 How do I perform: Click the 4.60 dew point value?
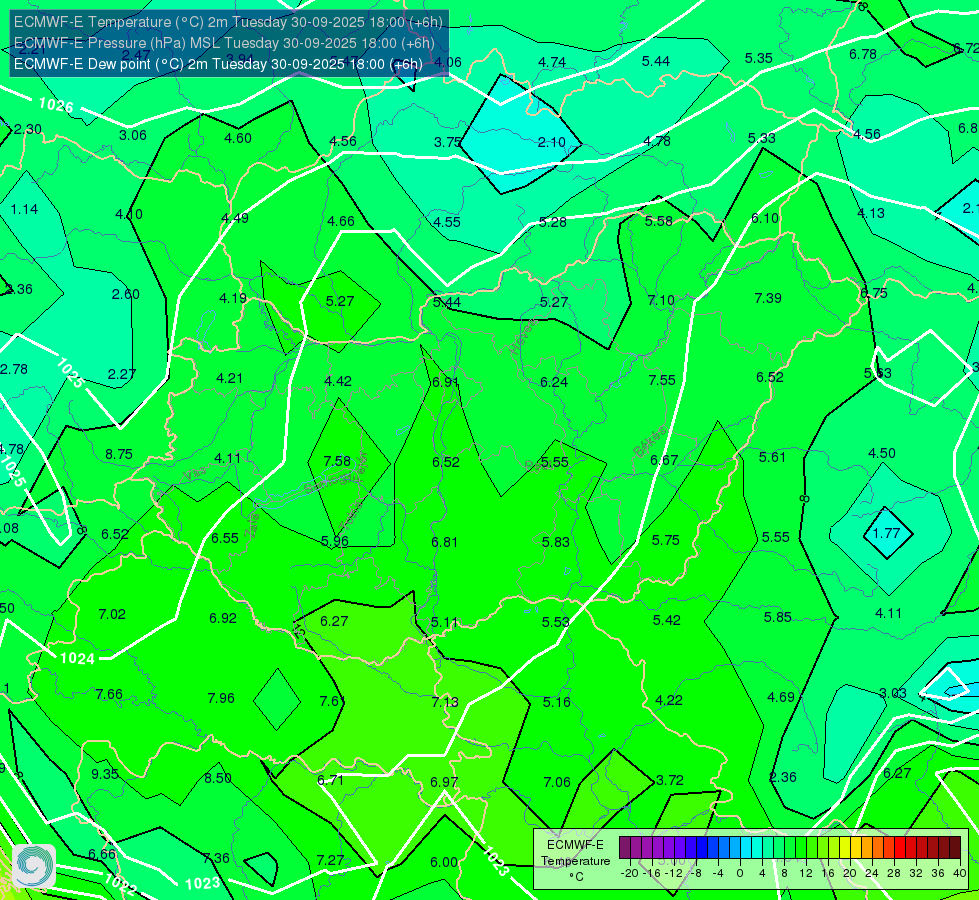pyautogui.click(x=238, y=138)
